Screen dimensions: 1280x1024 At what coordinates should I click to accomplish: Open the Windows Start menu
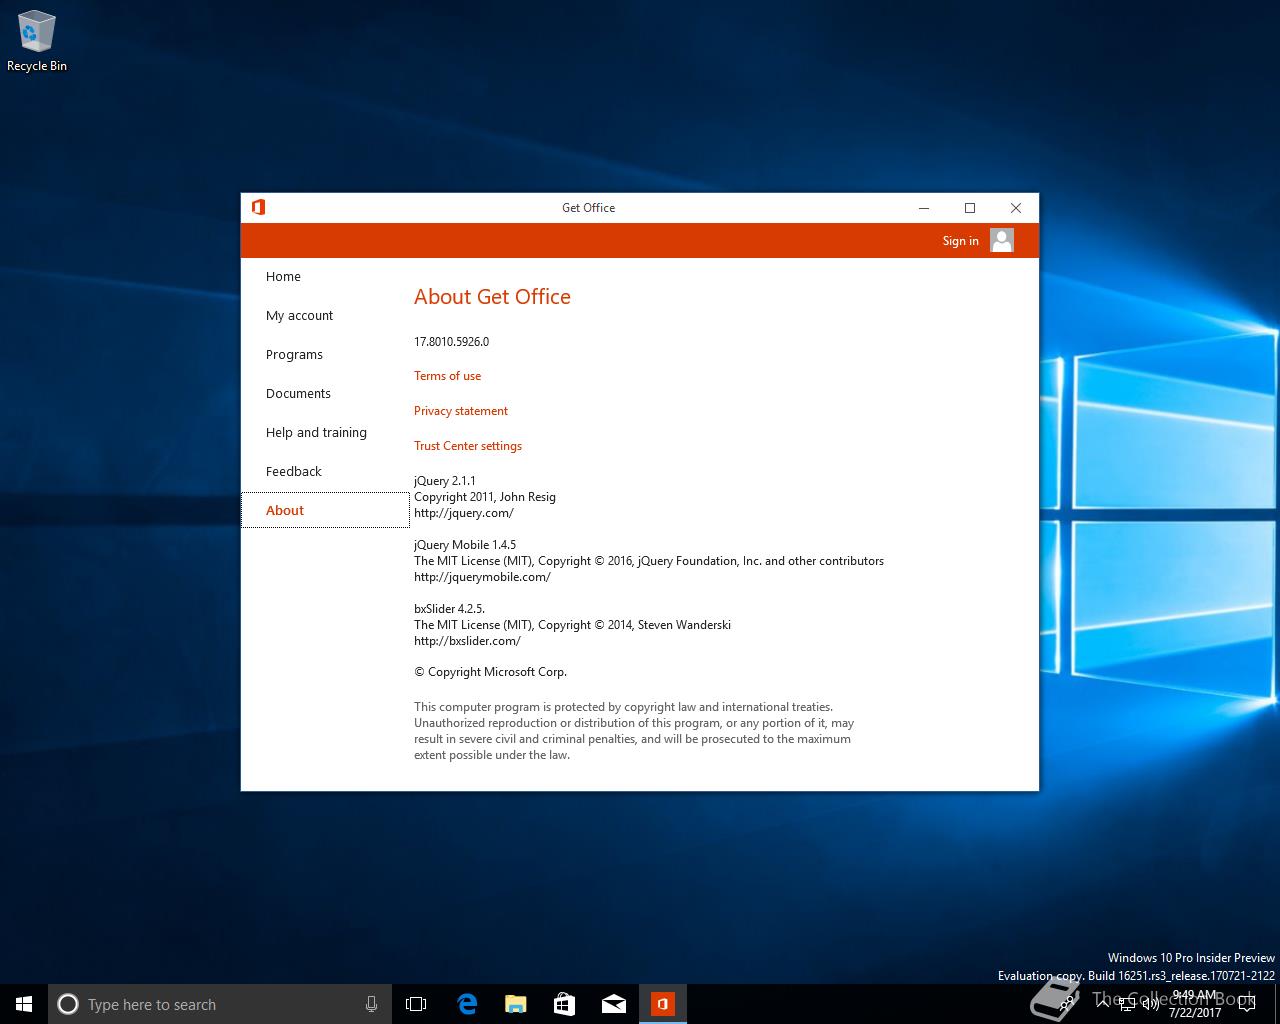point(24,1004)
